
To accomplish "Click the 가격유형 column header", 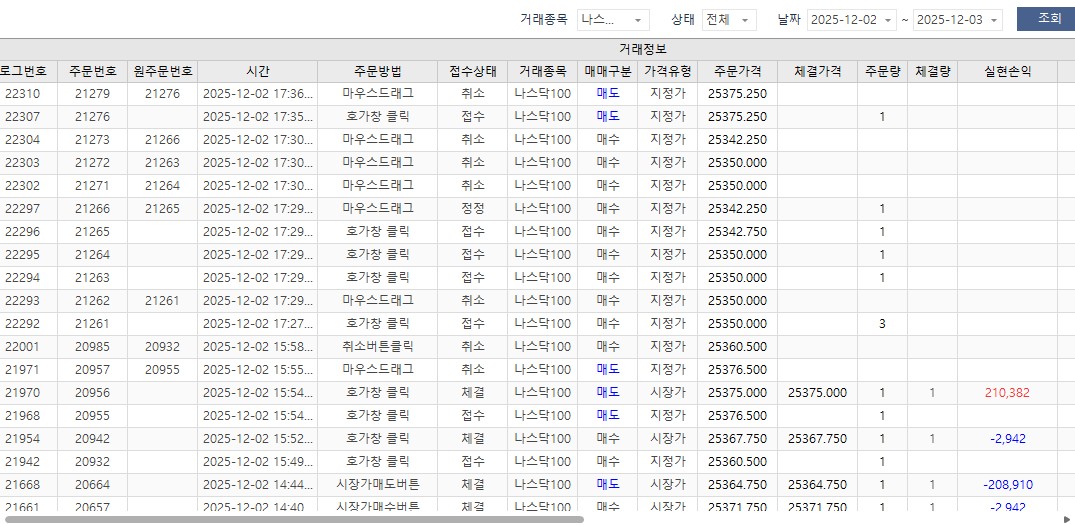I will click(x=668, y=71).
